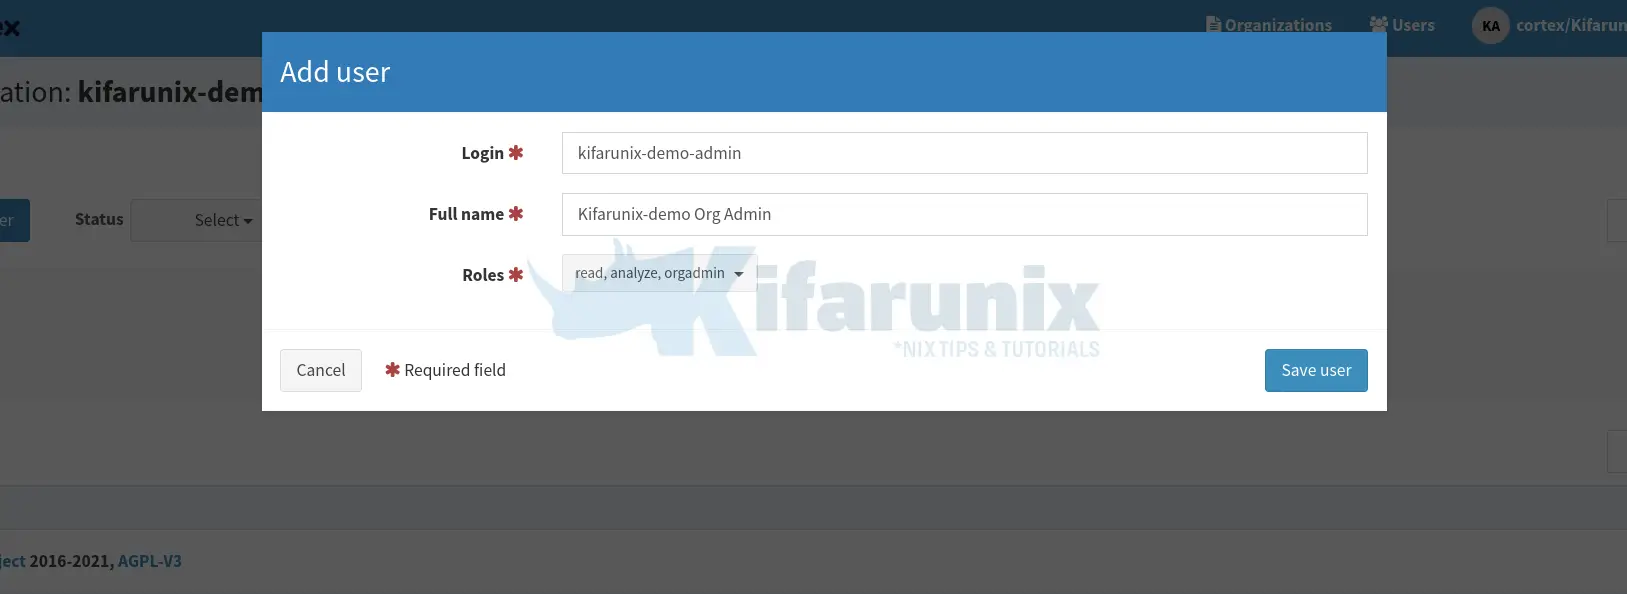The height and width of the screenshot is (594, 1627).
Task: Click the Save user button
Action: (1316, 370)
